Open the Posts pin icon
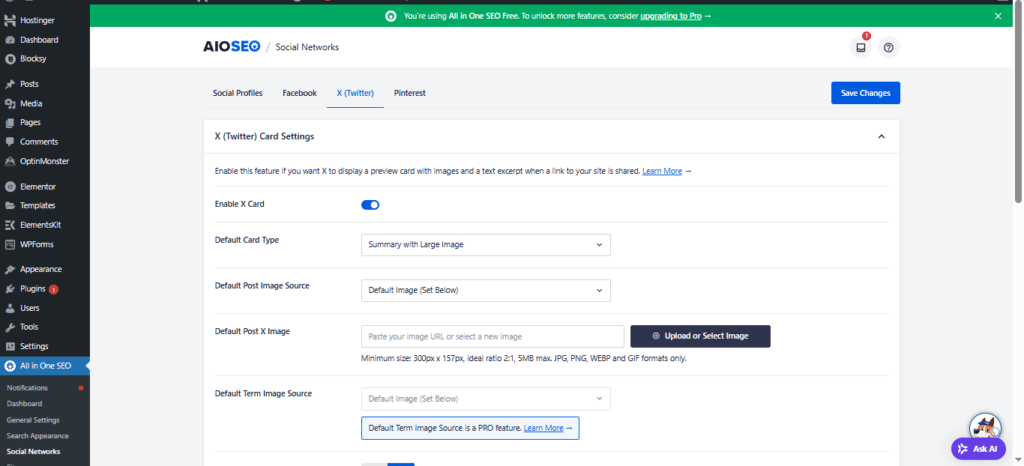 coord(10,84)
